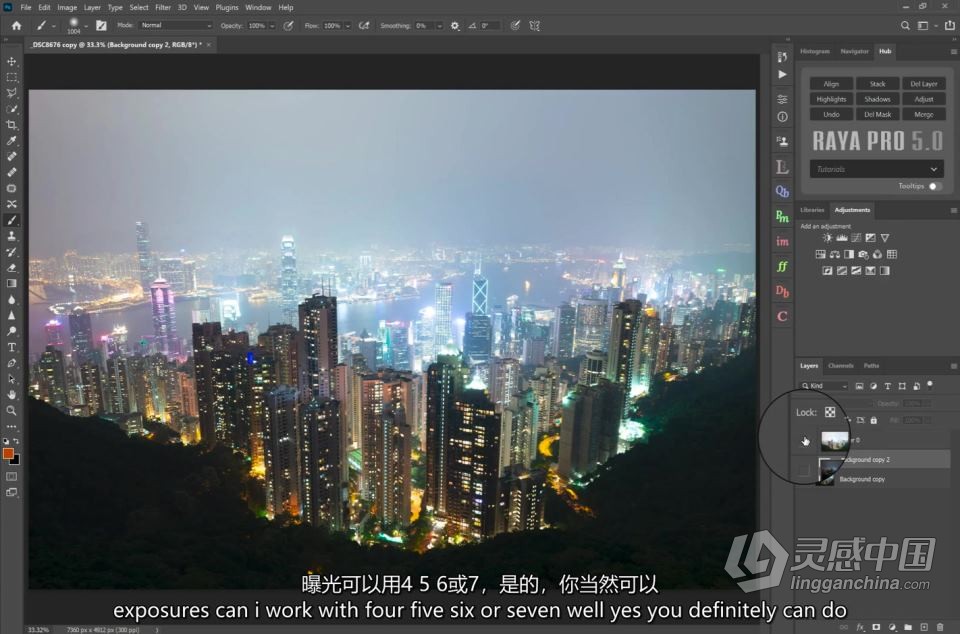Open the layer Kind filter dropdown

tap(825, 386)
